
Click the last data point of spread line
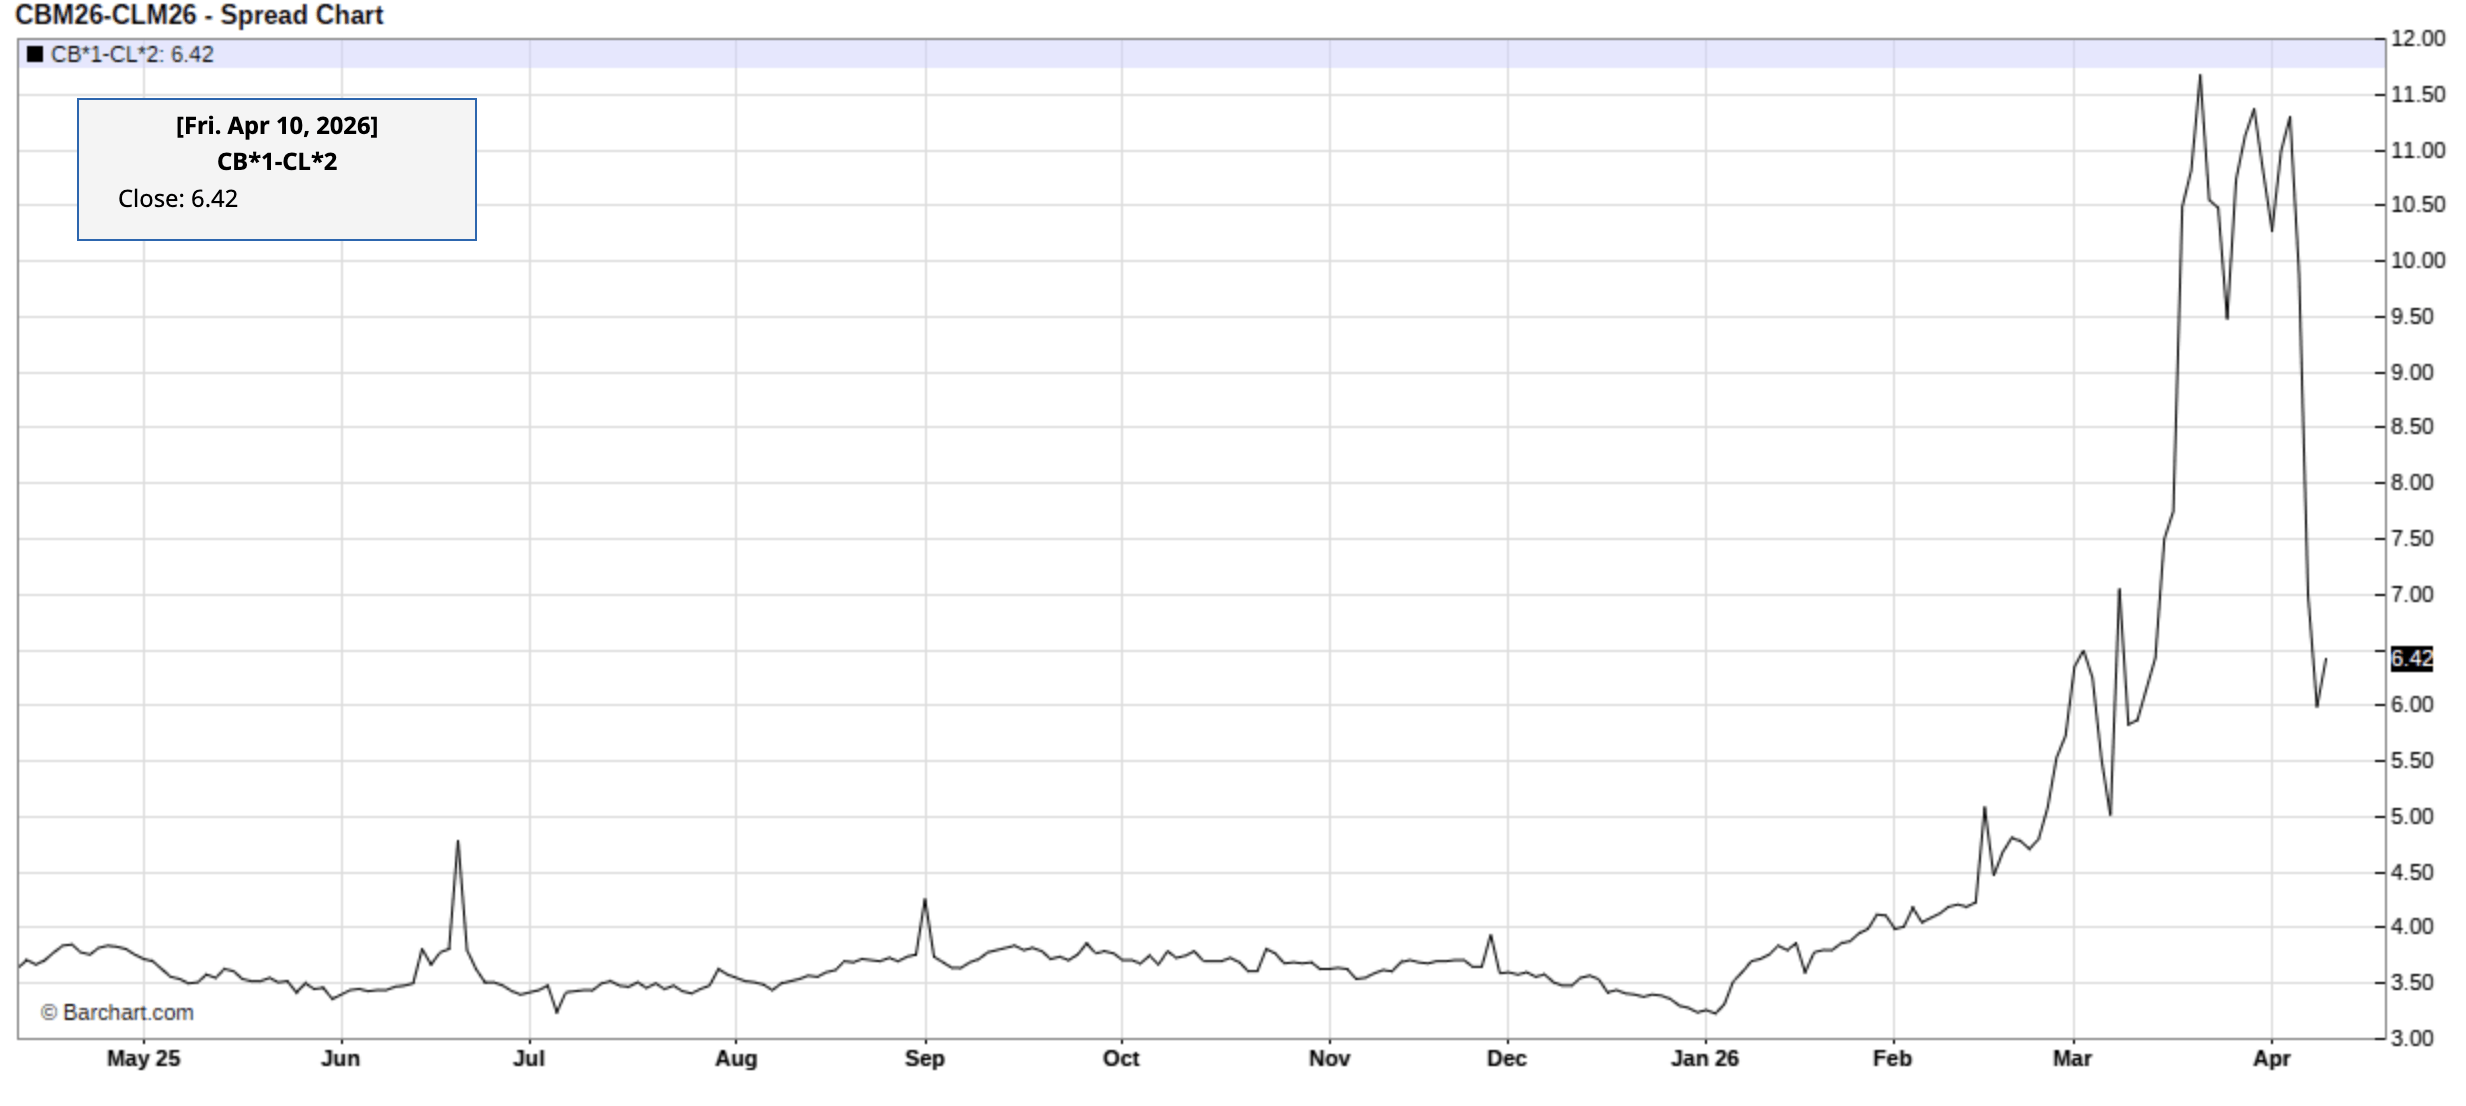tap(2326, 659)
